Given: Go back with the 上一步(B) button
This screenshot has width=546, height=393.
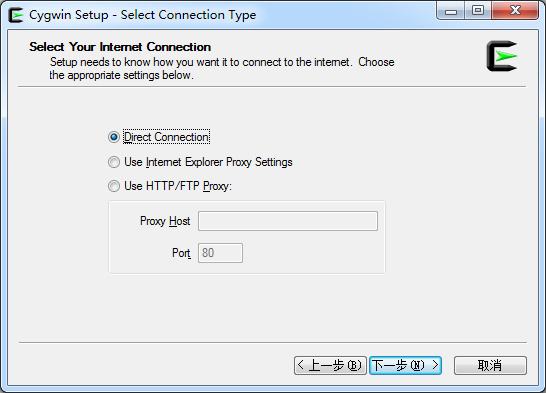Looking at the screenshot, I should [x=330, y=365].
